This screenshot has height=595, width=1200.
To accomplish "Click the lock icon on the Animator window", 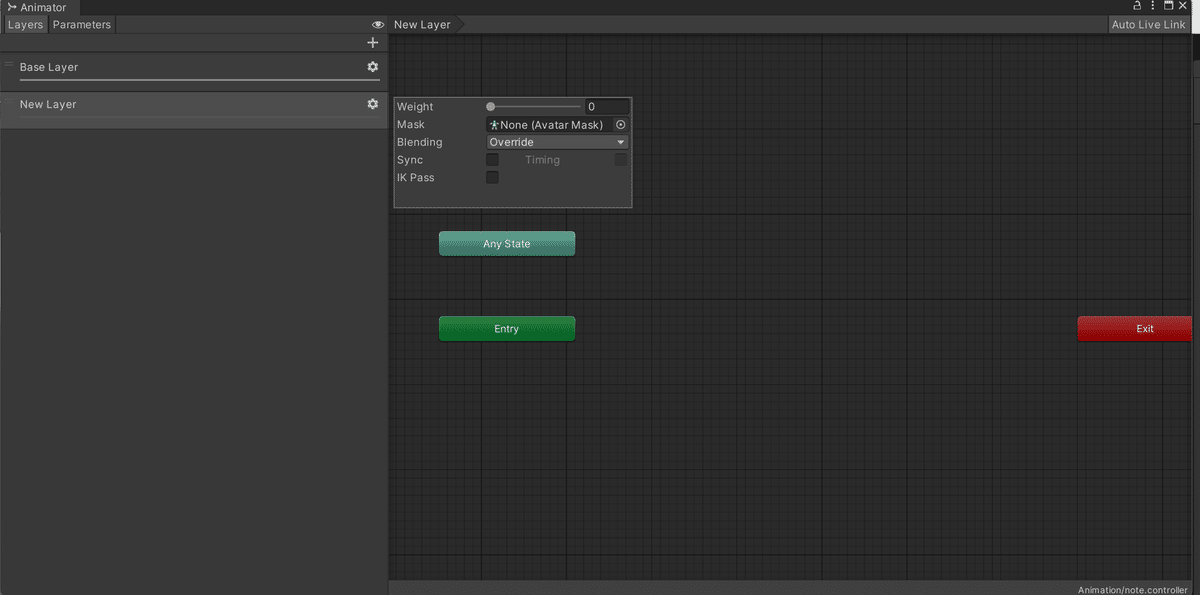I will click(x=1135, y=6).
